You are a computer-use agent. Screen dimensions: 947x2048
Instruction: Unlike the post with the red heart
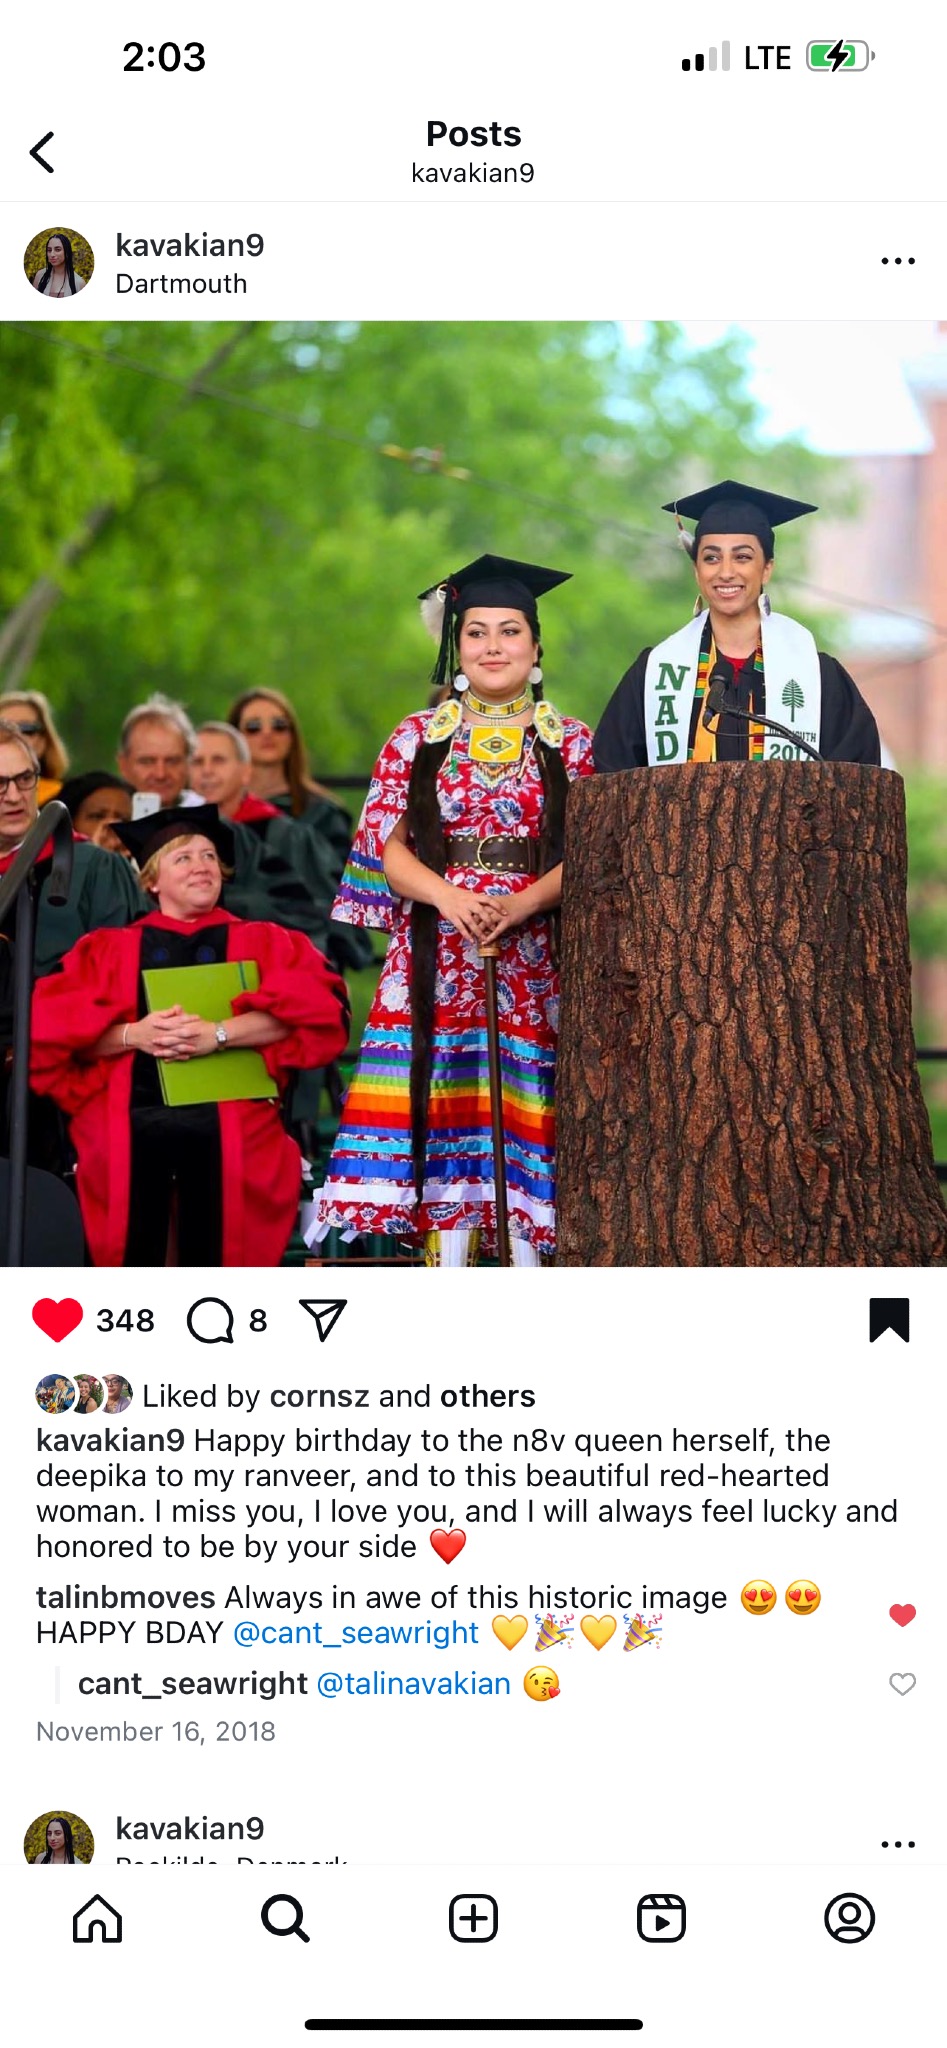(57, 1320)
